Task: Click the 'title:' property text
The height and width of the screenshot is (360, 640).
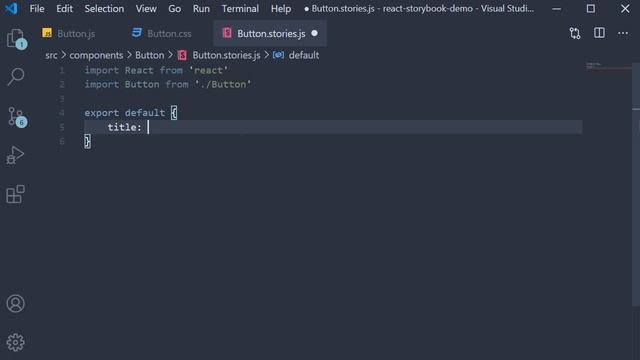Action: click(x=124, y=127)
